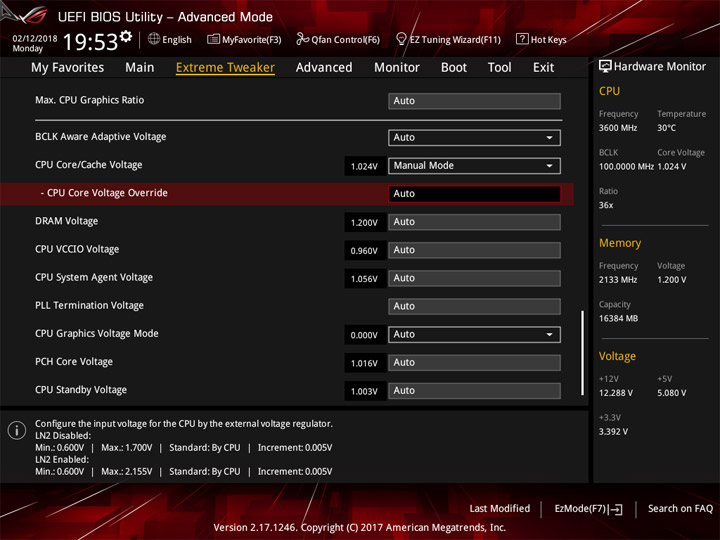This screenshot has height=540, width=720.
Task: Open the My Favorites tab
Action: point(68,68)
